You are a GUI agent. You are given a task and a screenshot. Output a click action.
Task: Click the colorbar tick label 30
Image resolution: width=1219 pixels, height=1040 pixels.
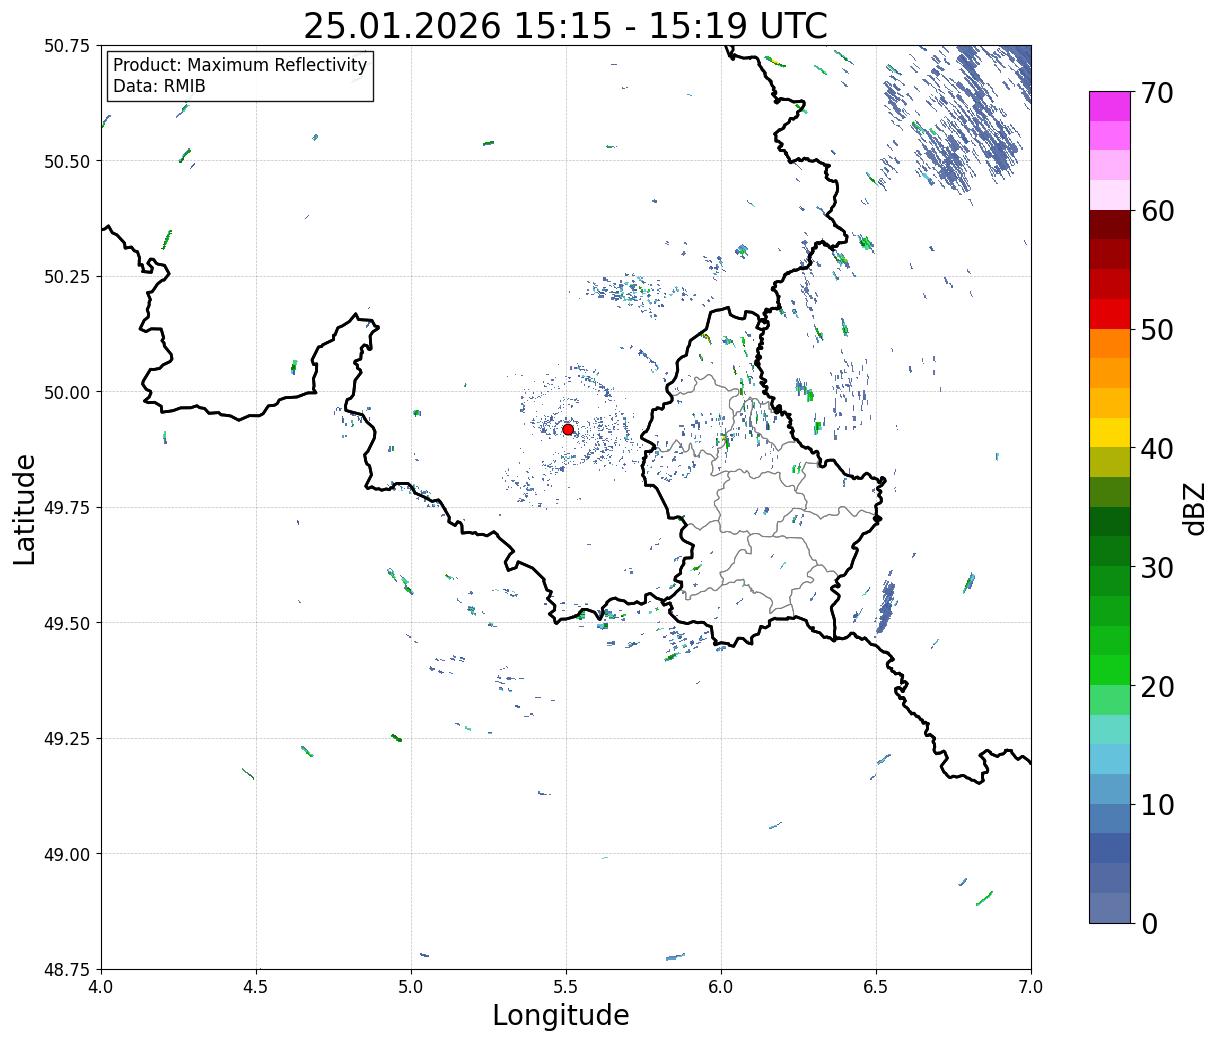[x=1157, y=568]
